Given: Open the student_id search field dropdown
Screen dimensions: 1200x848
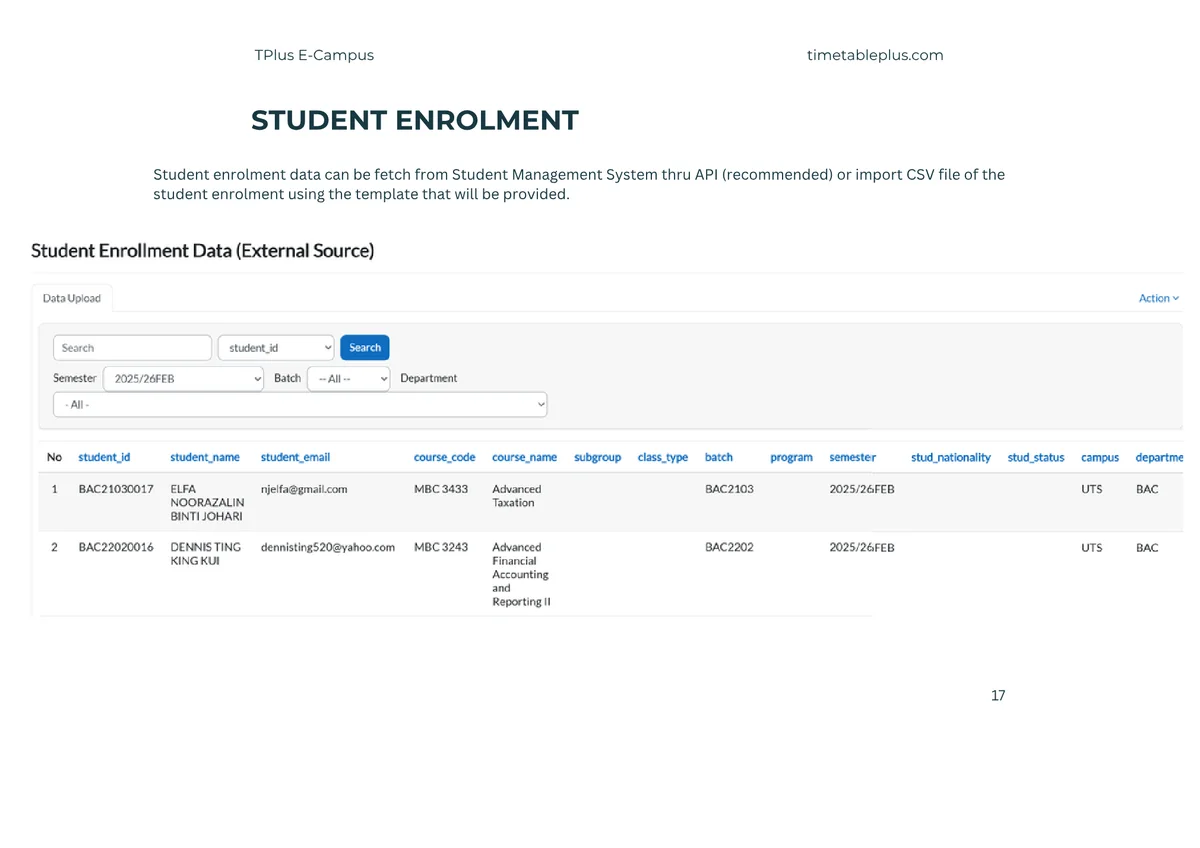Looking at the screenshot, I should coord(276,348).
